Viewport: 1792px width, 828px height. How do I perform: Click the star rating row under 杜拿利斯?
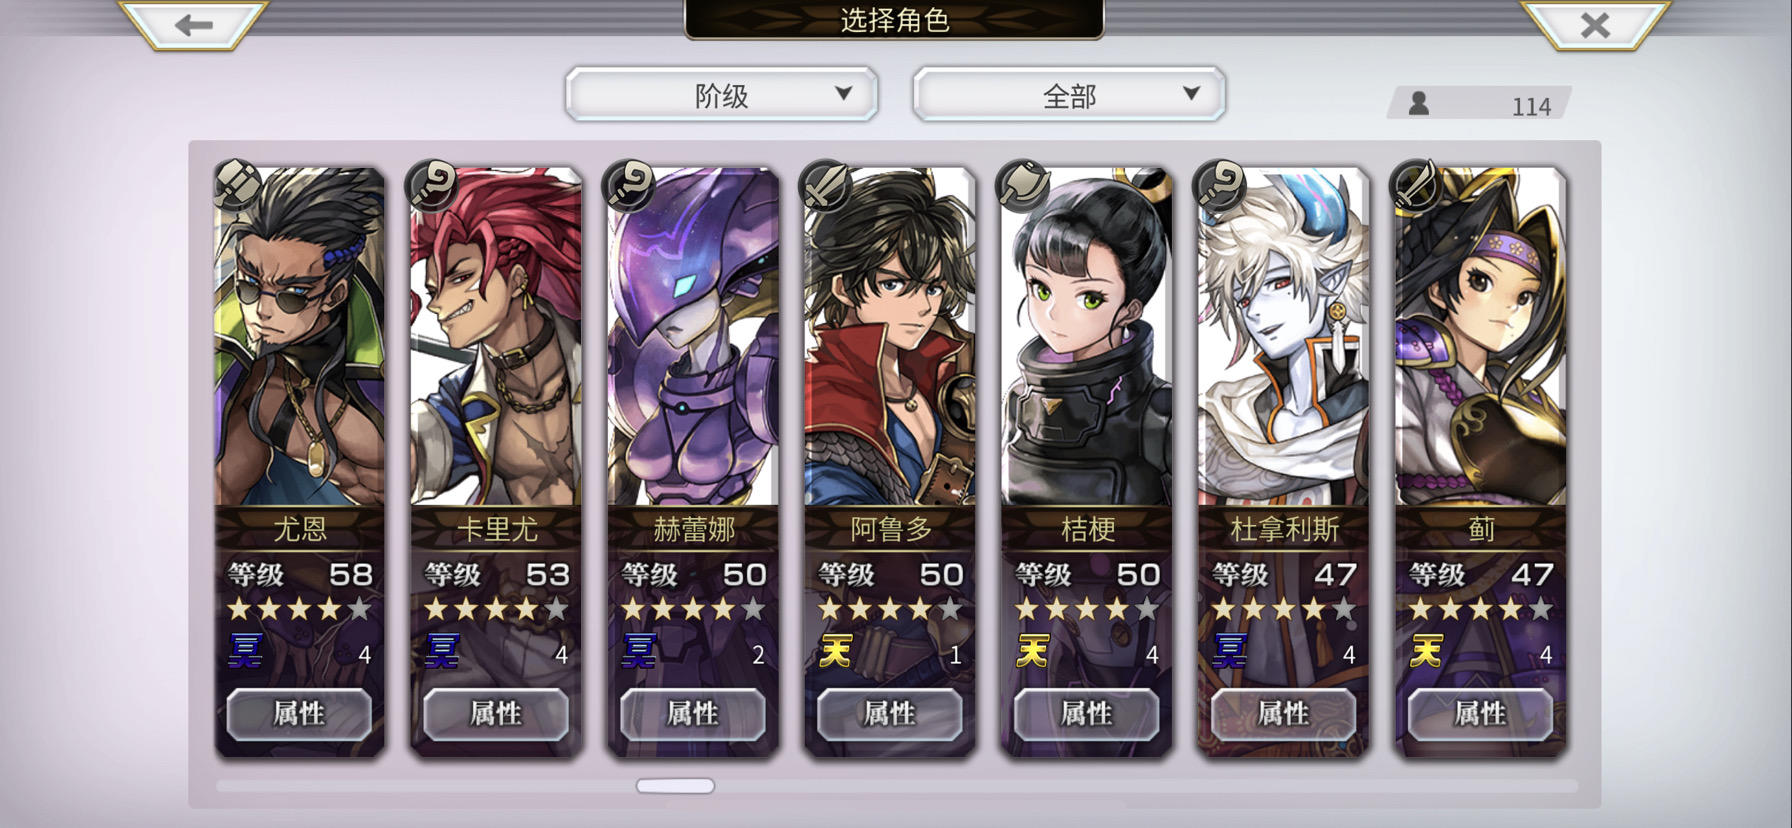point(1283,608)
